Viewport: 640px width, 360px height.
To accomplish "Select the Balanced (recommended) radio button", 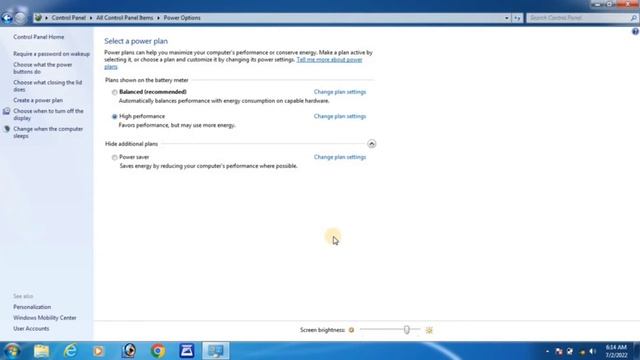I will coord(115,92).
